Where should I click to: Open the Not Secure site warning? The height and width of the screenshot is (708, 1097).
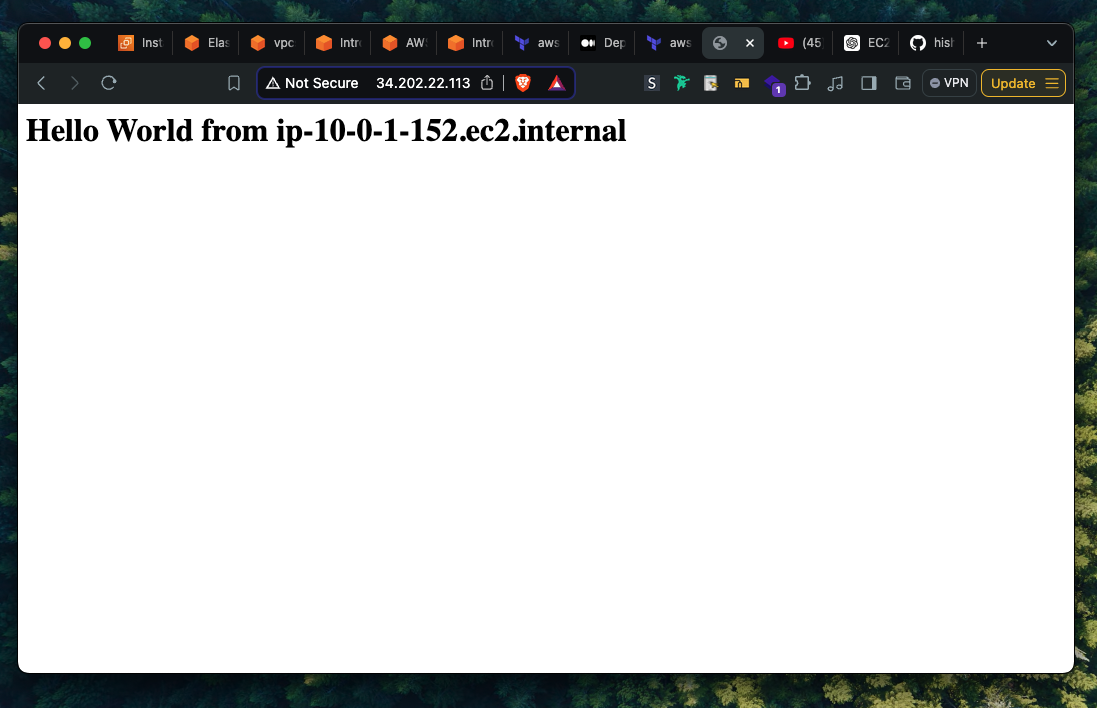(312, 83)
